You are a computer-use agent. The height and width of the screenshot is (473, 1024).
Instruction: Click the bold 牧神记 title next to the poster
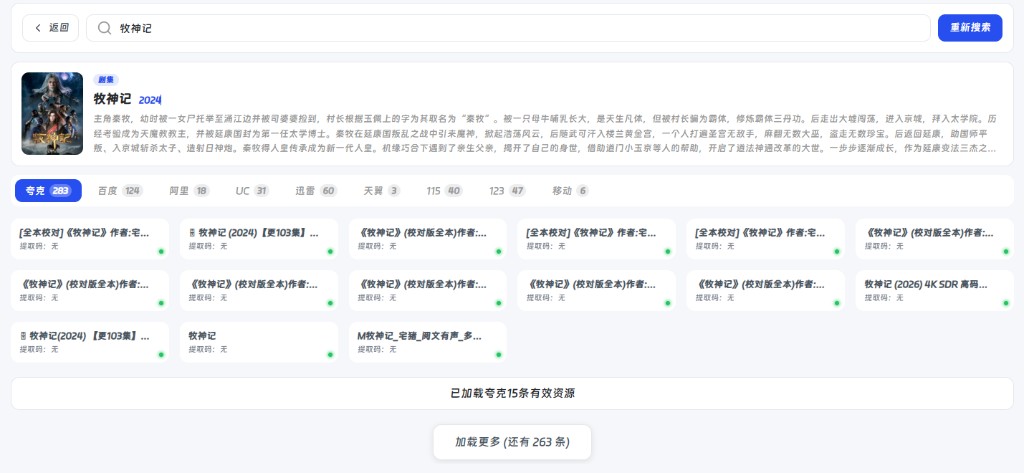point(112,99)
